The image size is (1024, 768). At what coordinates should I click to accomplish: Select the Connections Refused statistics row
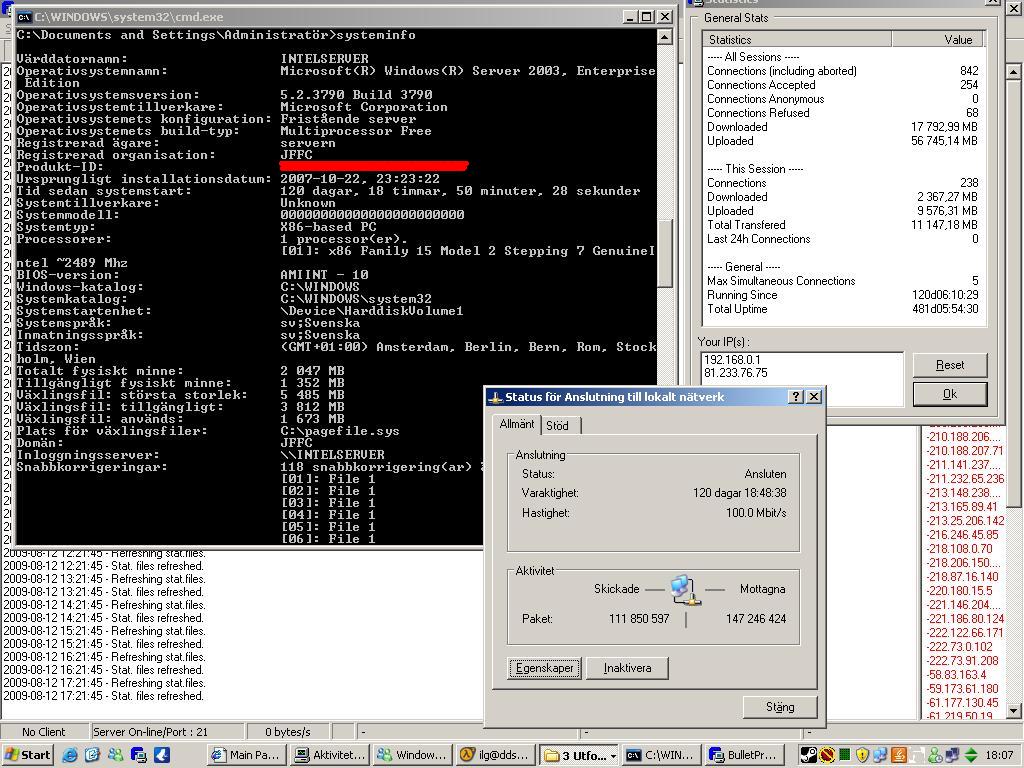[x=842, y=113]
